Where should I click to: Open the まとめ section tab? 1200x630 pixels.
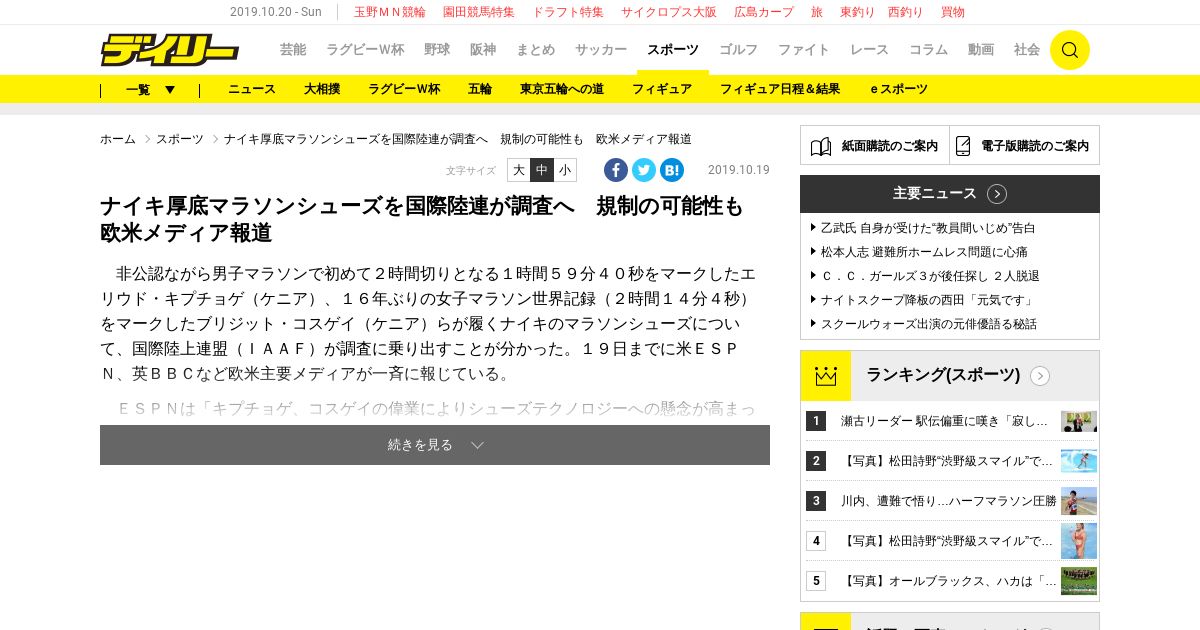click(x=535, y=49)
